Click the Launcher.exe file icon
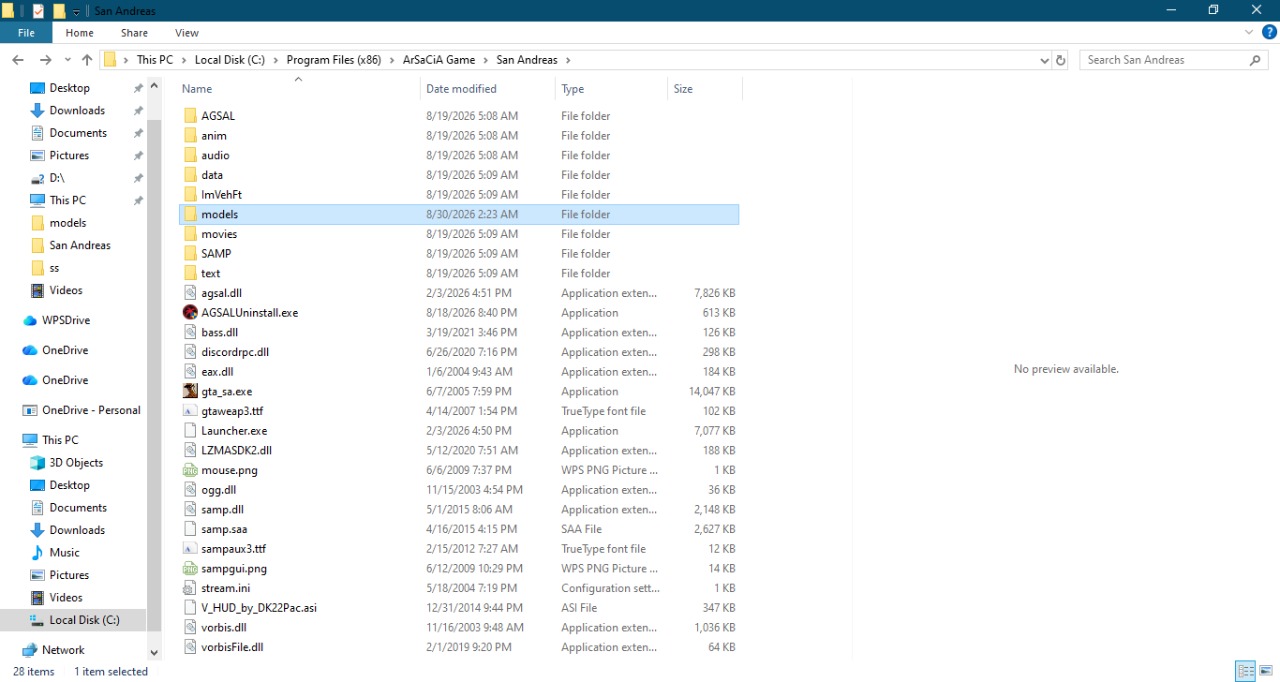The image size is (1280, 682). (191, 430)
